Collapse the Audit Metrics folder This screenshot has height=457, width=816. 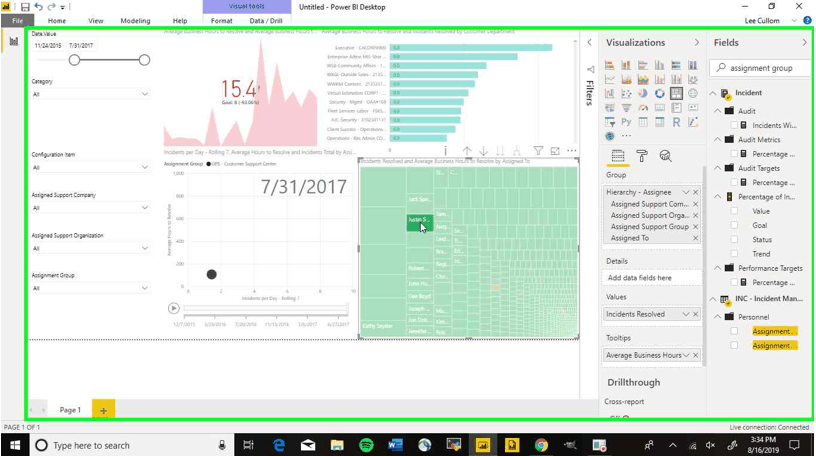pos(718,139)
